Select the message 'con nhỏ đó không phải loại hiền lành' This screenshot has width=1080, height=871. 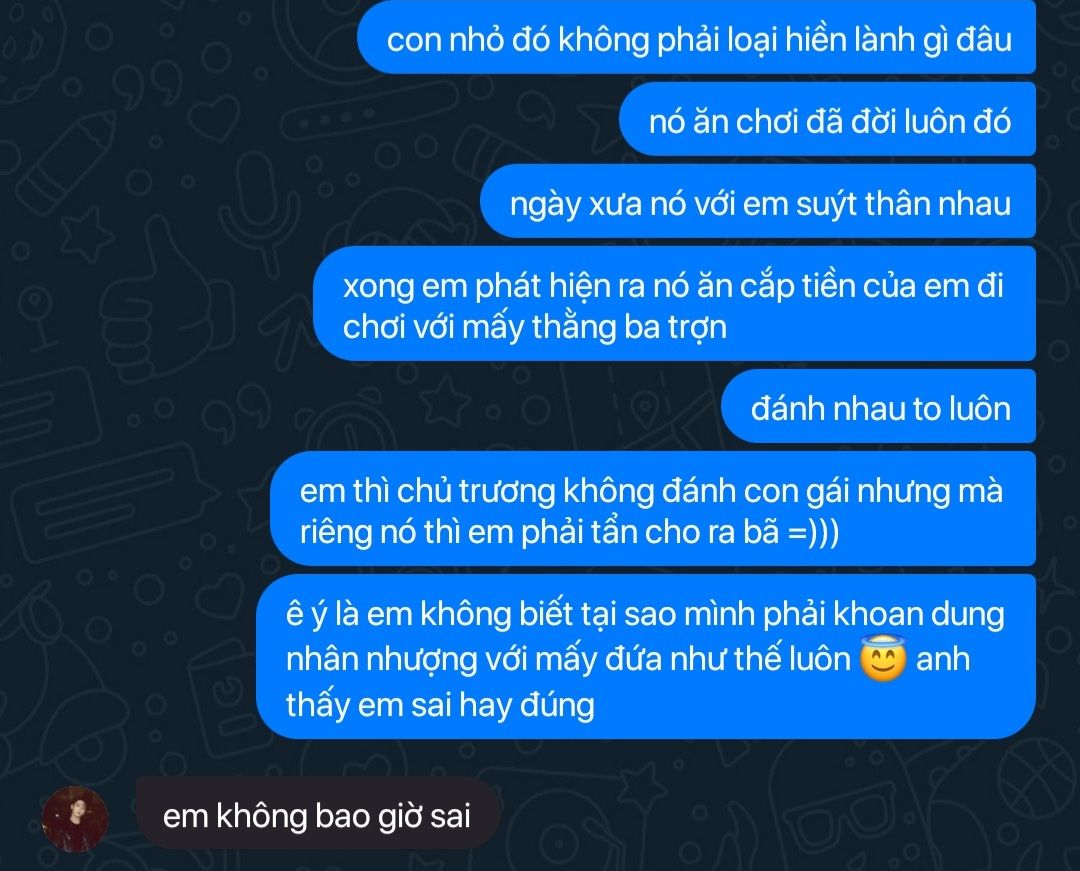(x=697, y=37)
